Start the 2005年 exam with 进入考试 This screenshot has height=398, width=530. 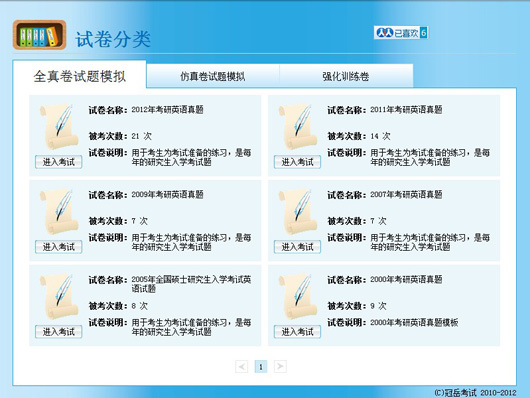[58, 332]
